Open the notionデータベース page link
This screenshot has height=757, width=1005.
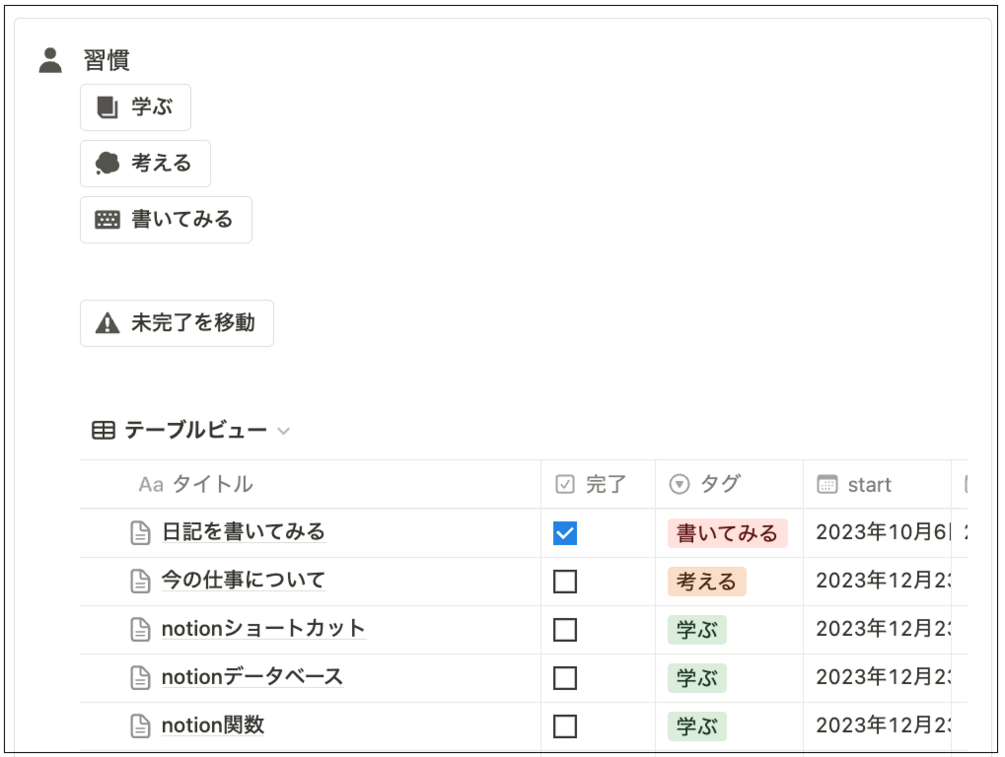tap(252, 677)
